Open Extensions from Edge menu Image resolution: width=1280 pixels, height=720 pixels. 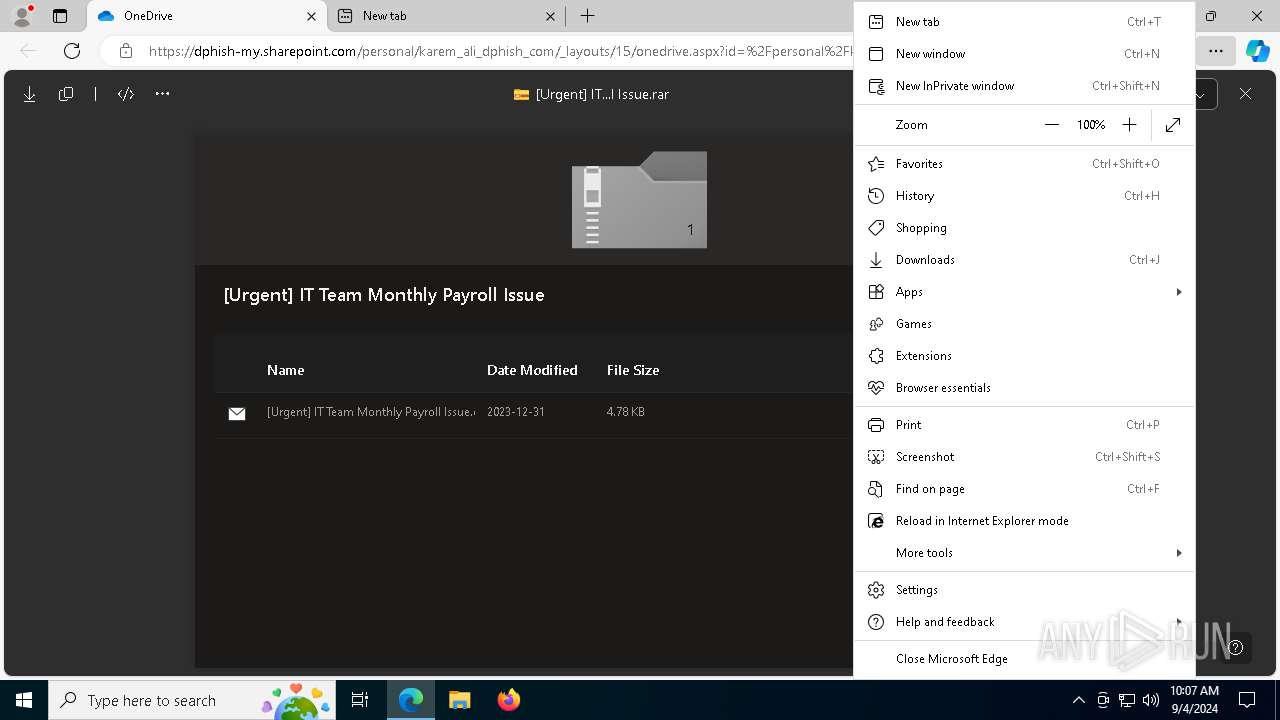(1024, 356)
